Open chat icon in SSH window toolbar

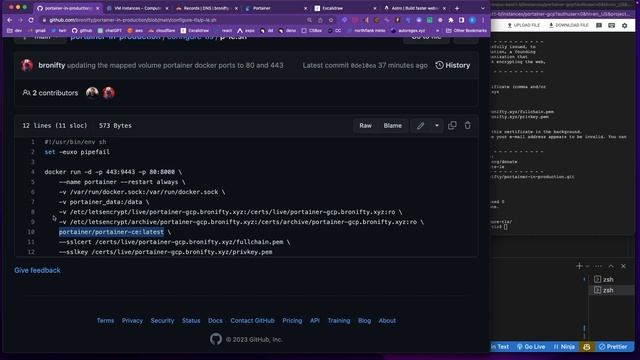coord(599,25)
